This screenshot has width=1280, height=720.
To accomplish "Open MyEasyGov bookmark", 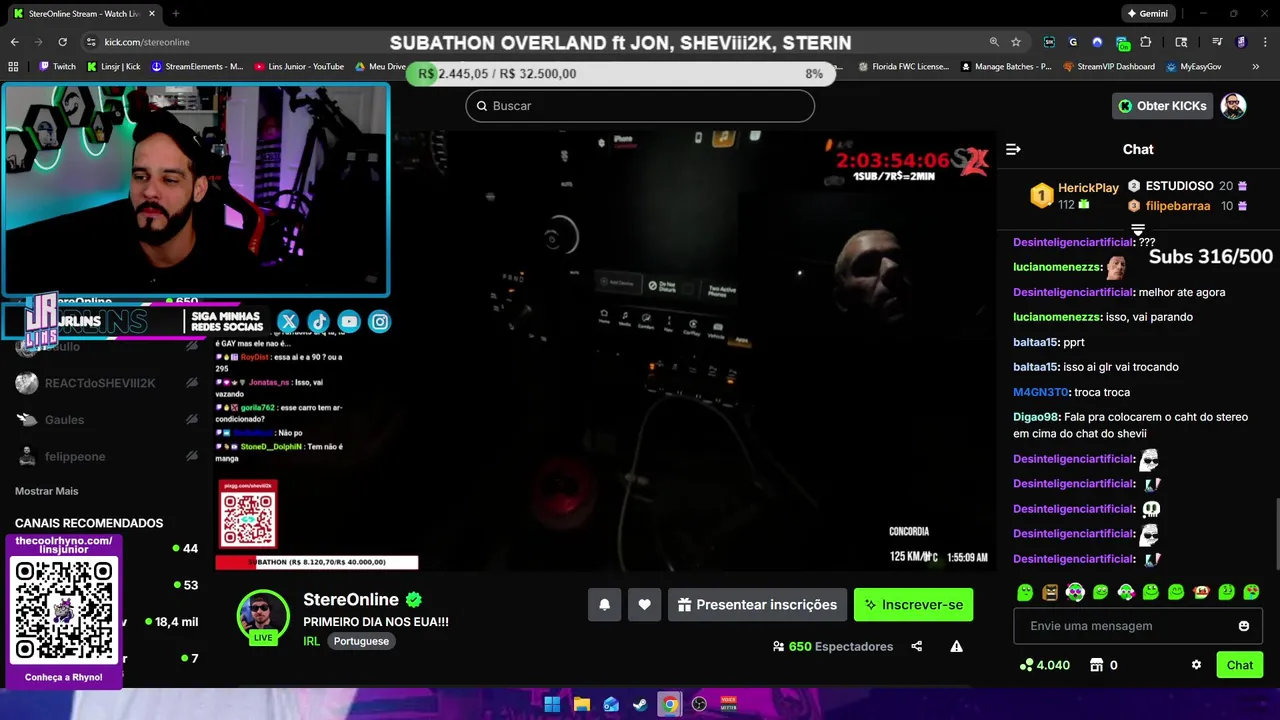I will point(1194,67).
